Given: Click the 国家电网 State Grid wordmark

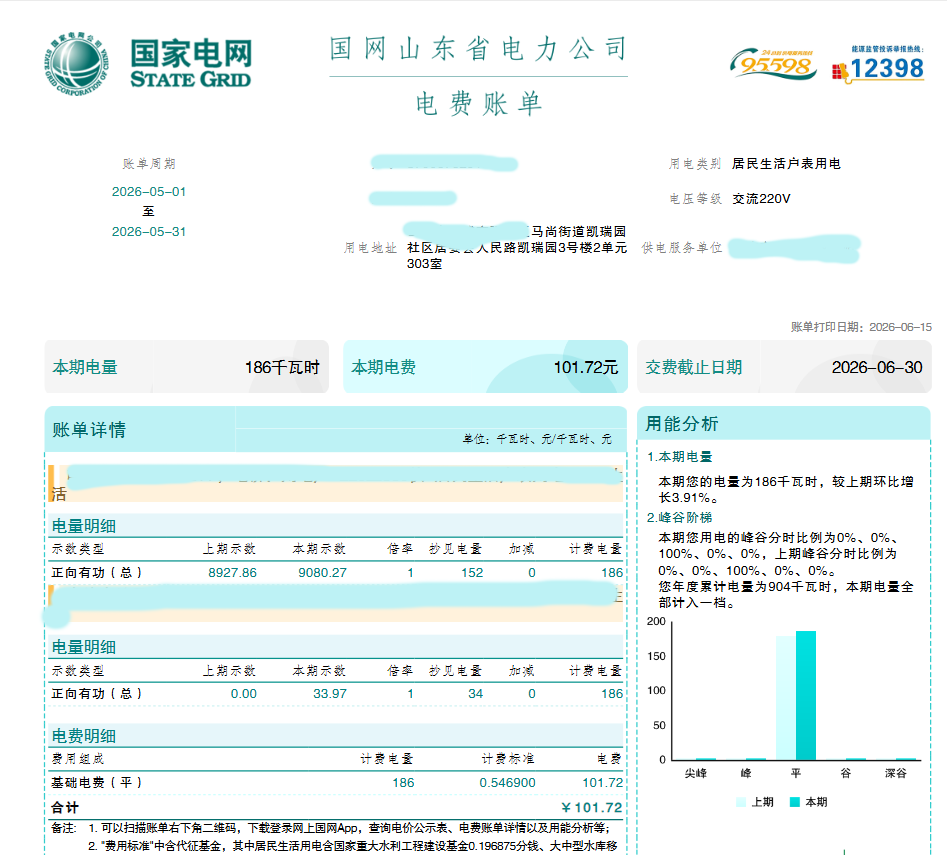Looking at the screenshot, I should coord(191,63).
